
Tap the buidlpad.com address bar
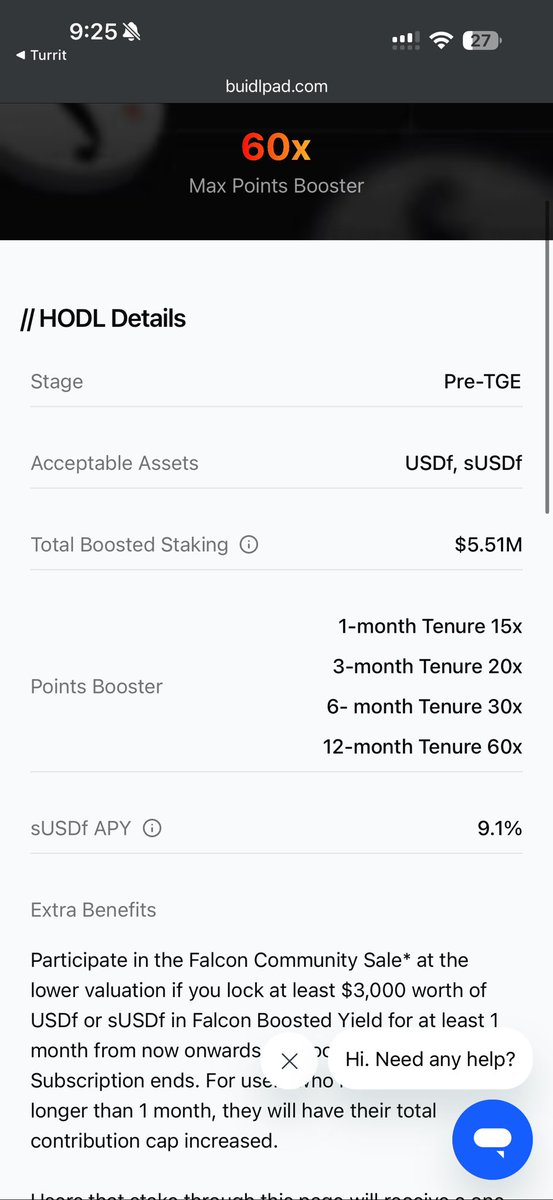point(276,86)
